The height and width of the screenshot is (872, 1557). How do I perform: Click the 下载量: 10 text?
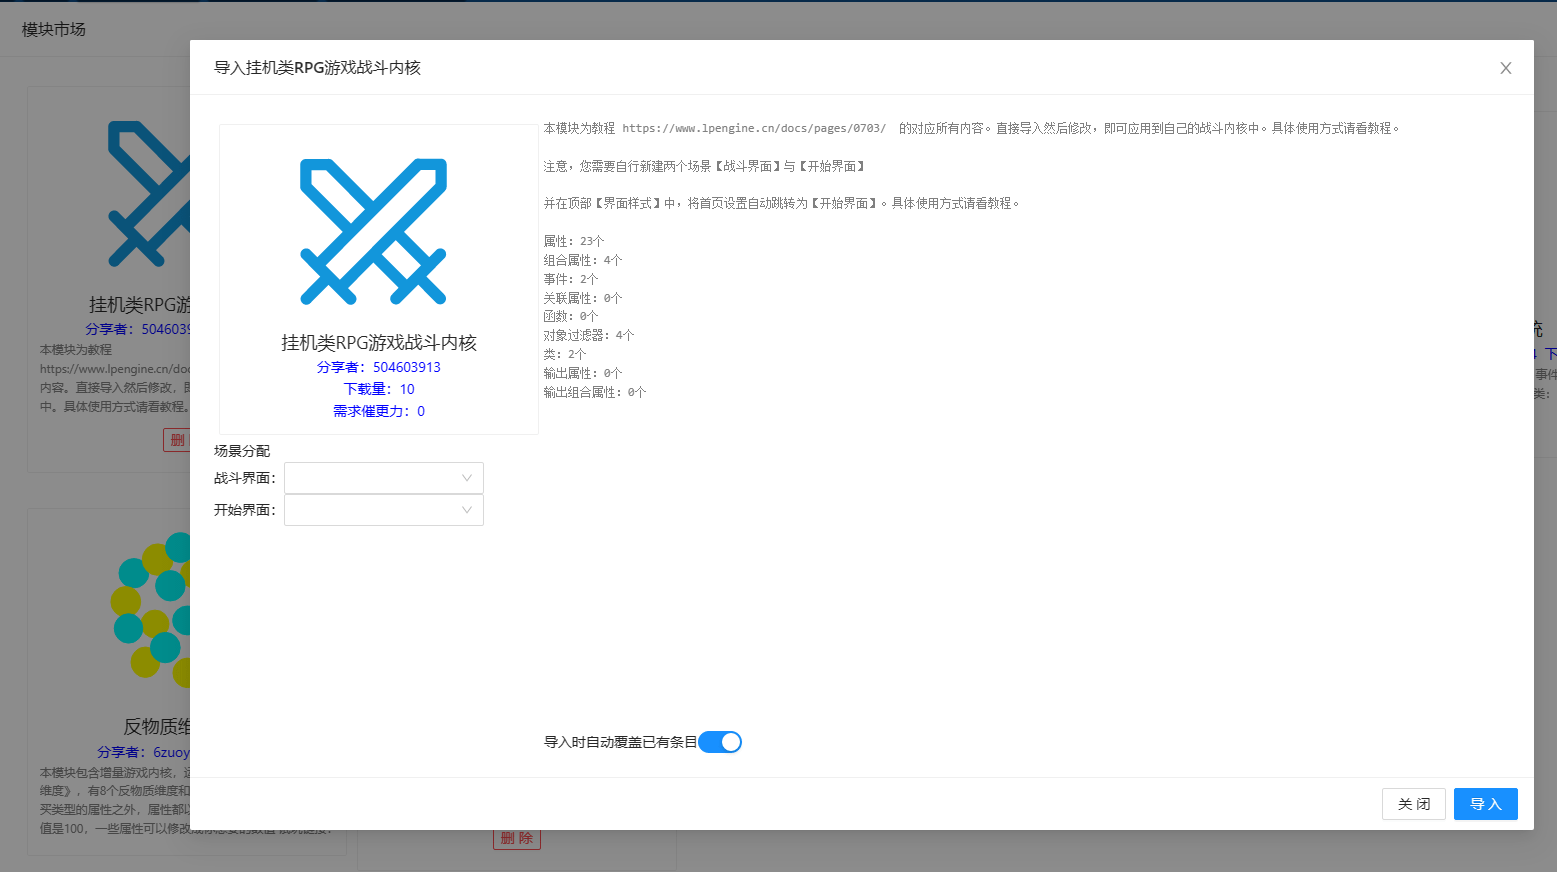[x=379, y=389]
